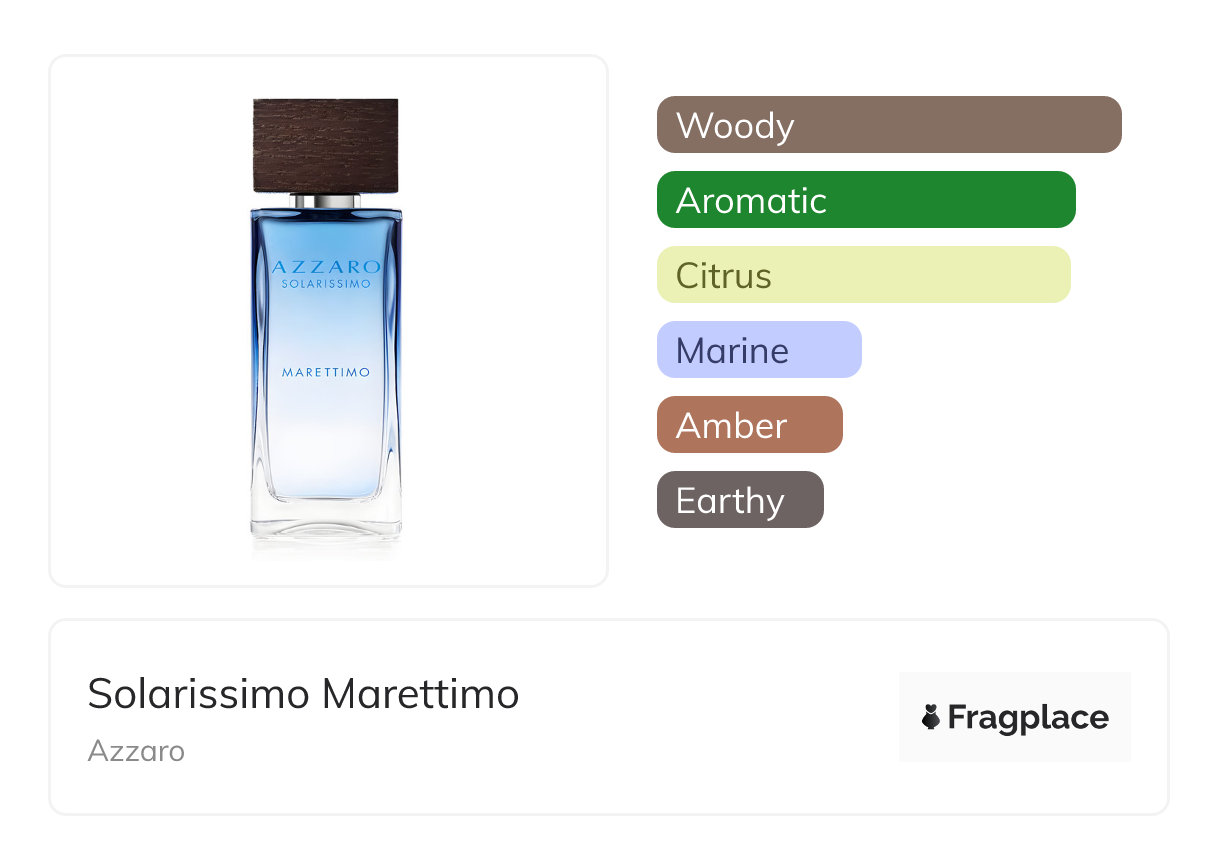Viewport: 1218px width, 864px height.
Task: Click SOLARISSIMO printed on the bottle
Action: [x=326, y=283]
